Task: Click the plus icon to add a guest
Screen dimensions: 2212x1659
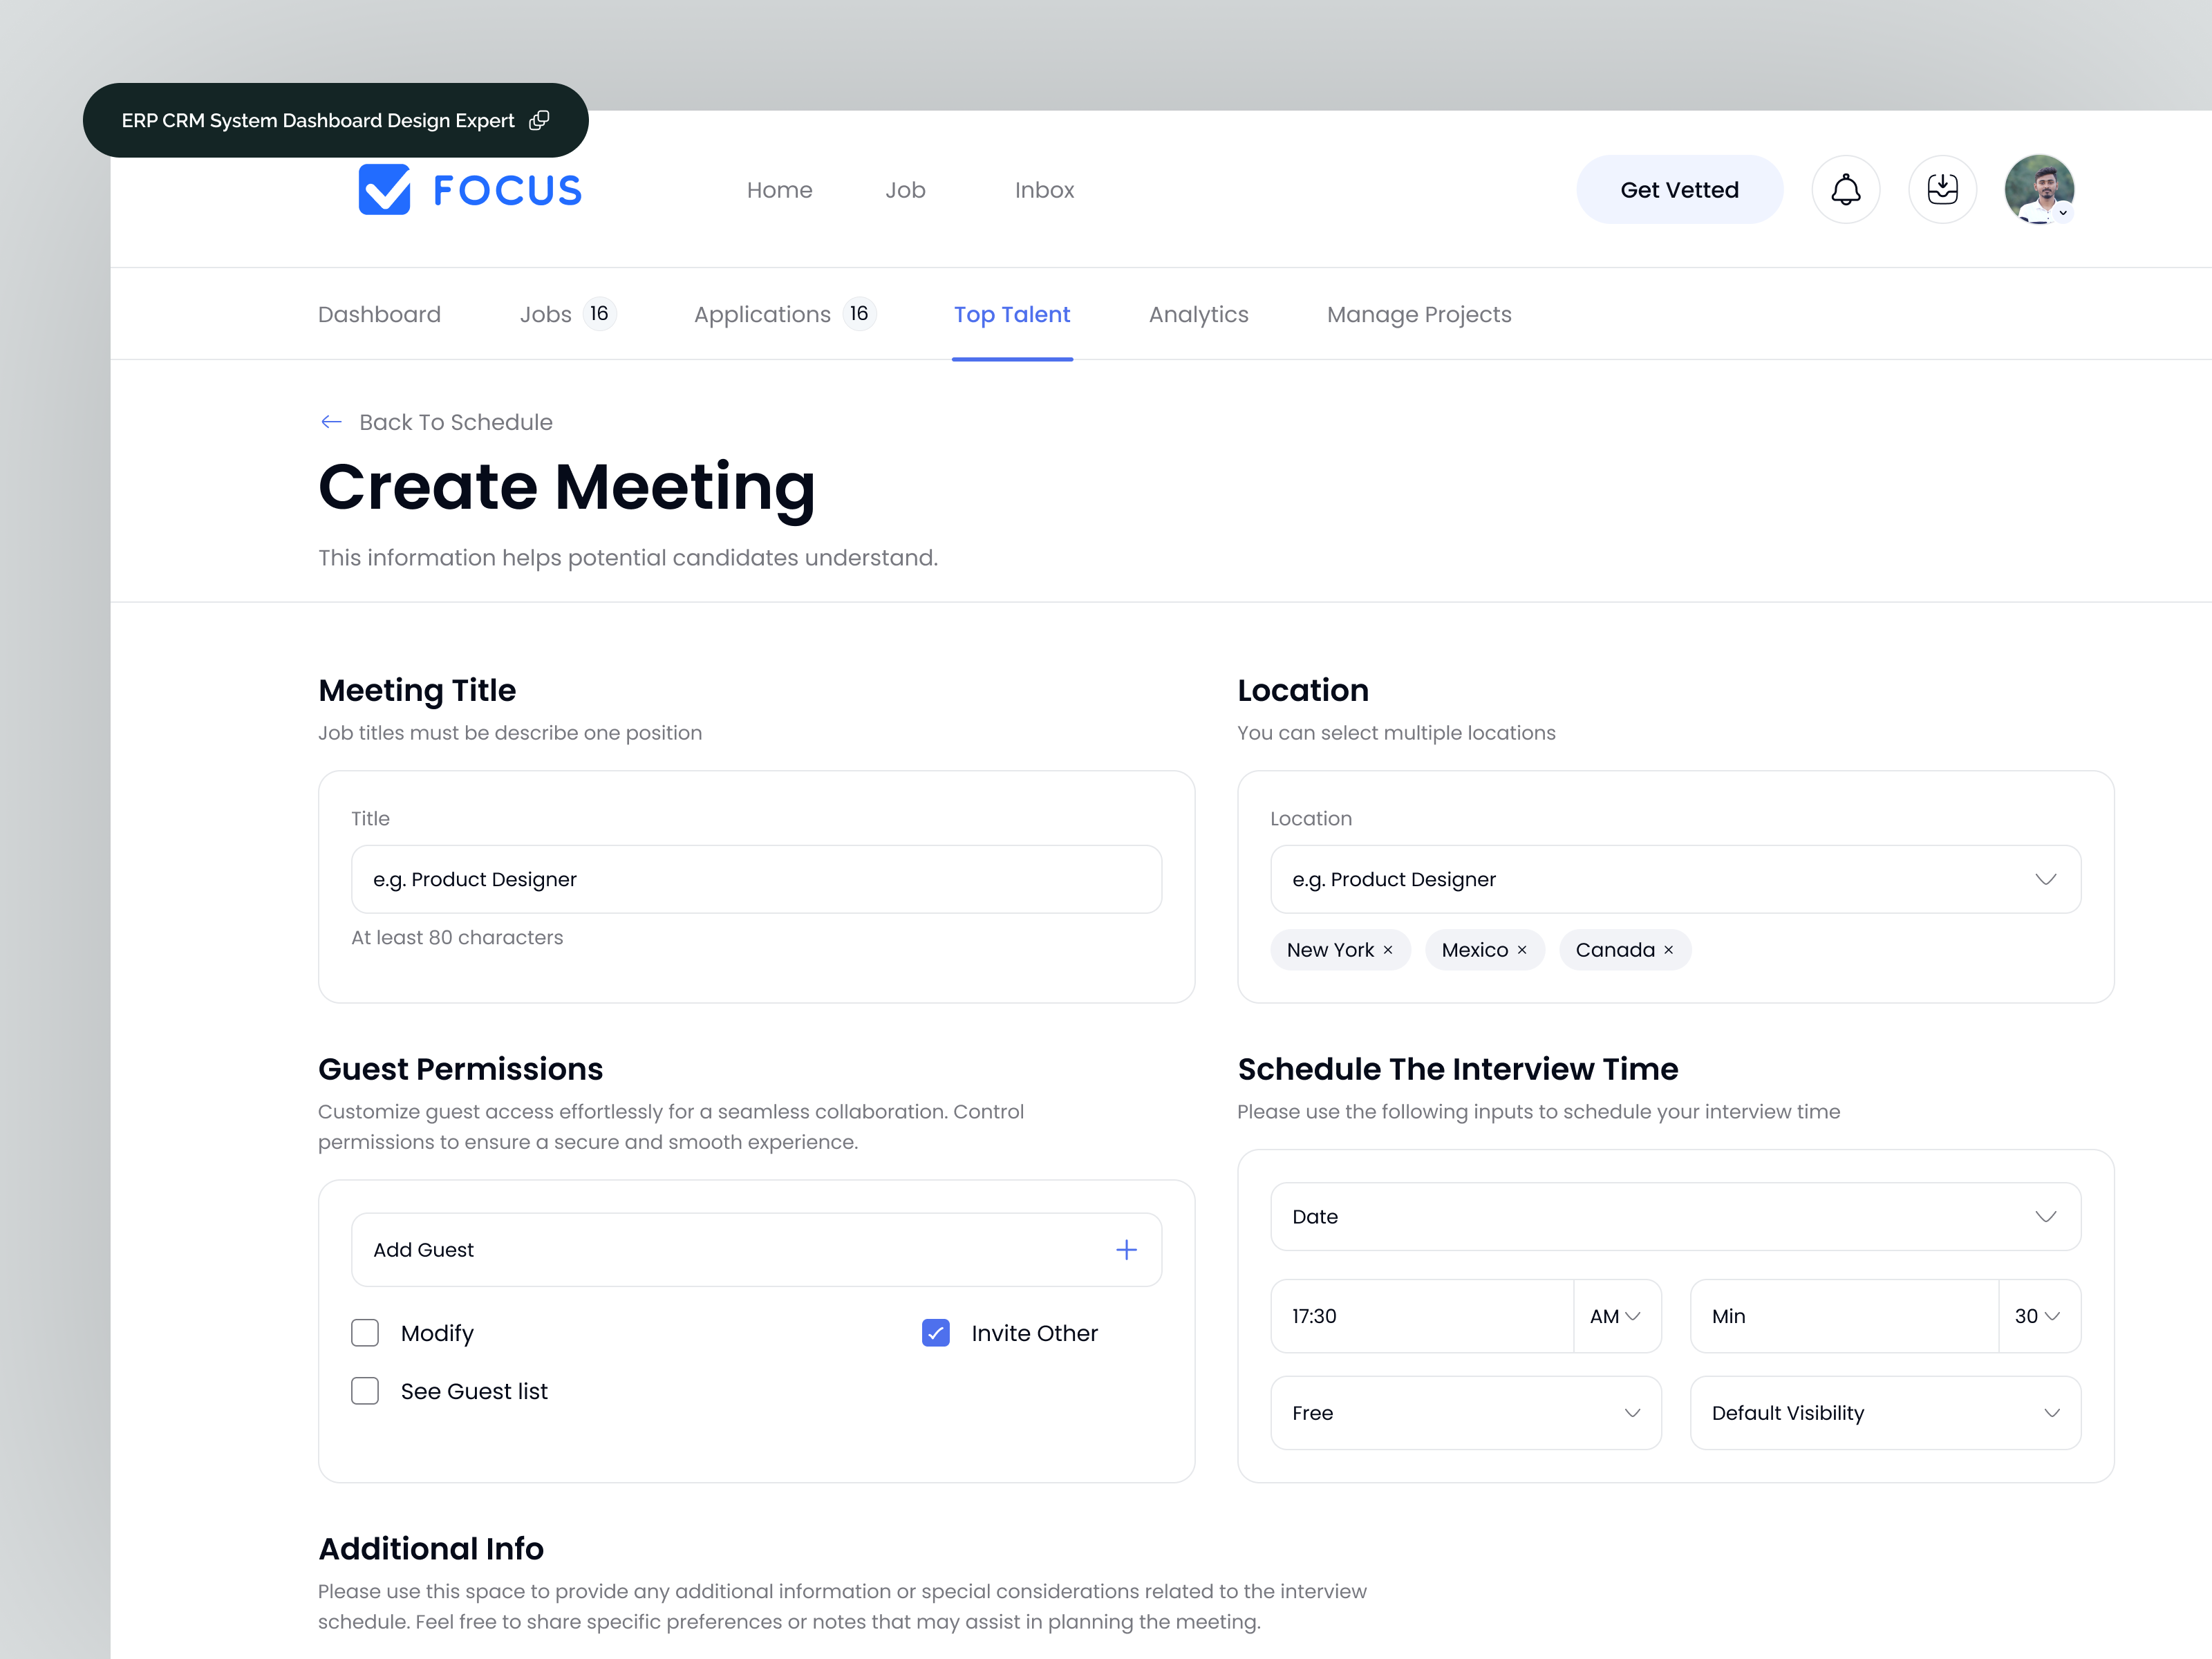Action: coord(1126,1249)
